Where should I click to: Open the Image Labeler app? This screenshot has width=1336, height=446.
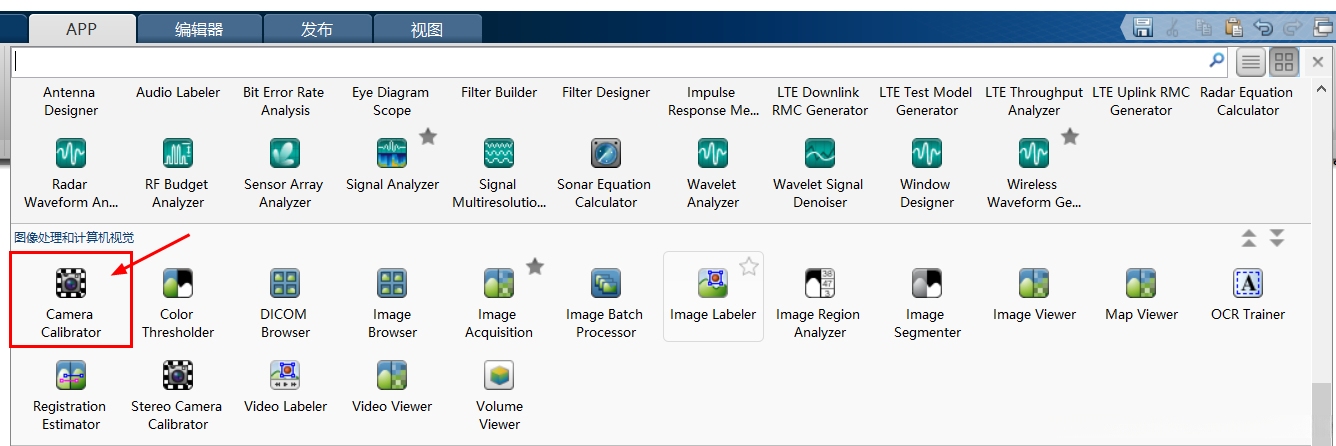(x=713, y=296)
